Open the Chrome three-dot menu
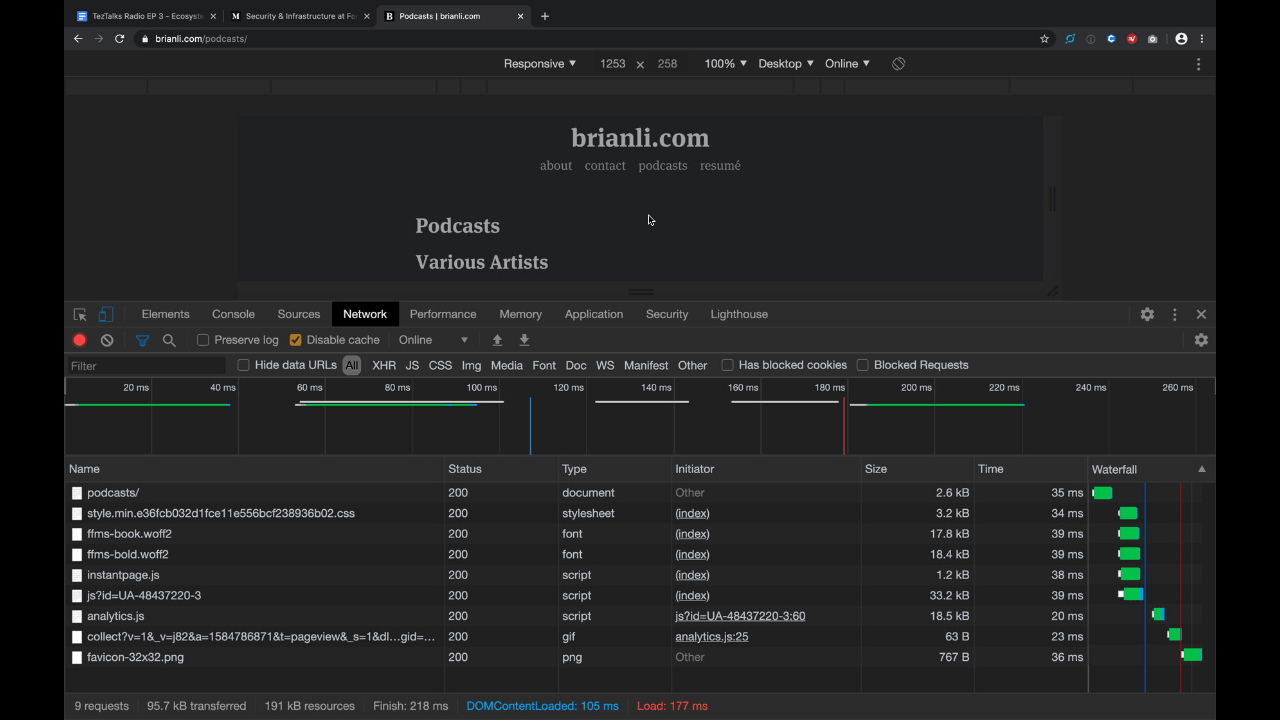1280x720 pixels. coord(1202,39)
